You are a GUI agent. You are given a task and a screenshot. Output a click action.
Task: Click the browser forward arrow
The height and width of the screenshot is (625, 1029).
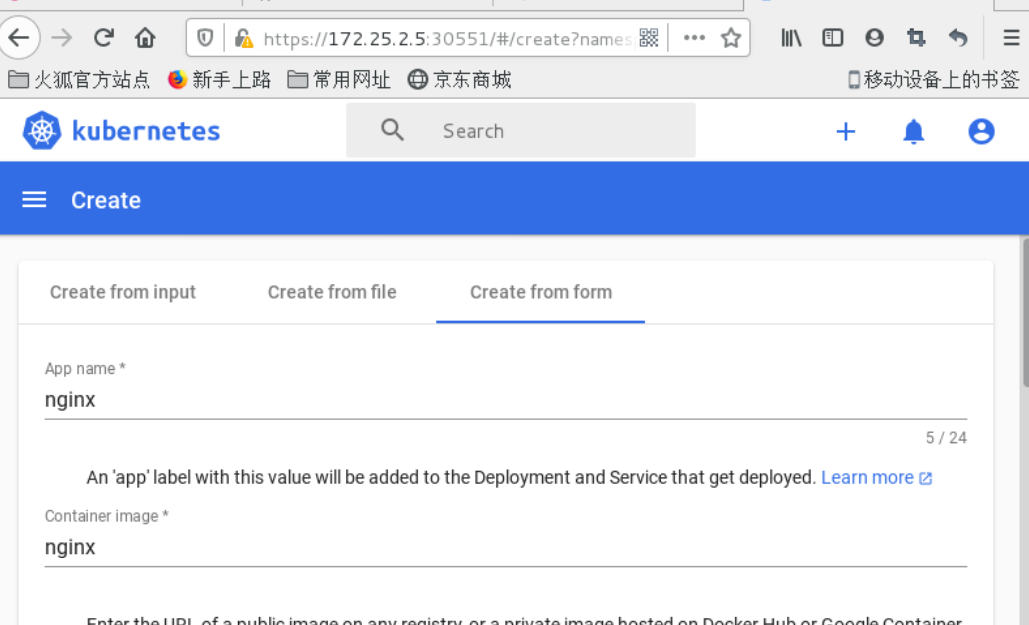point(62,38)
